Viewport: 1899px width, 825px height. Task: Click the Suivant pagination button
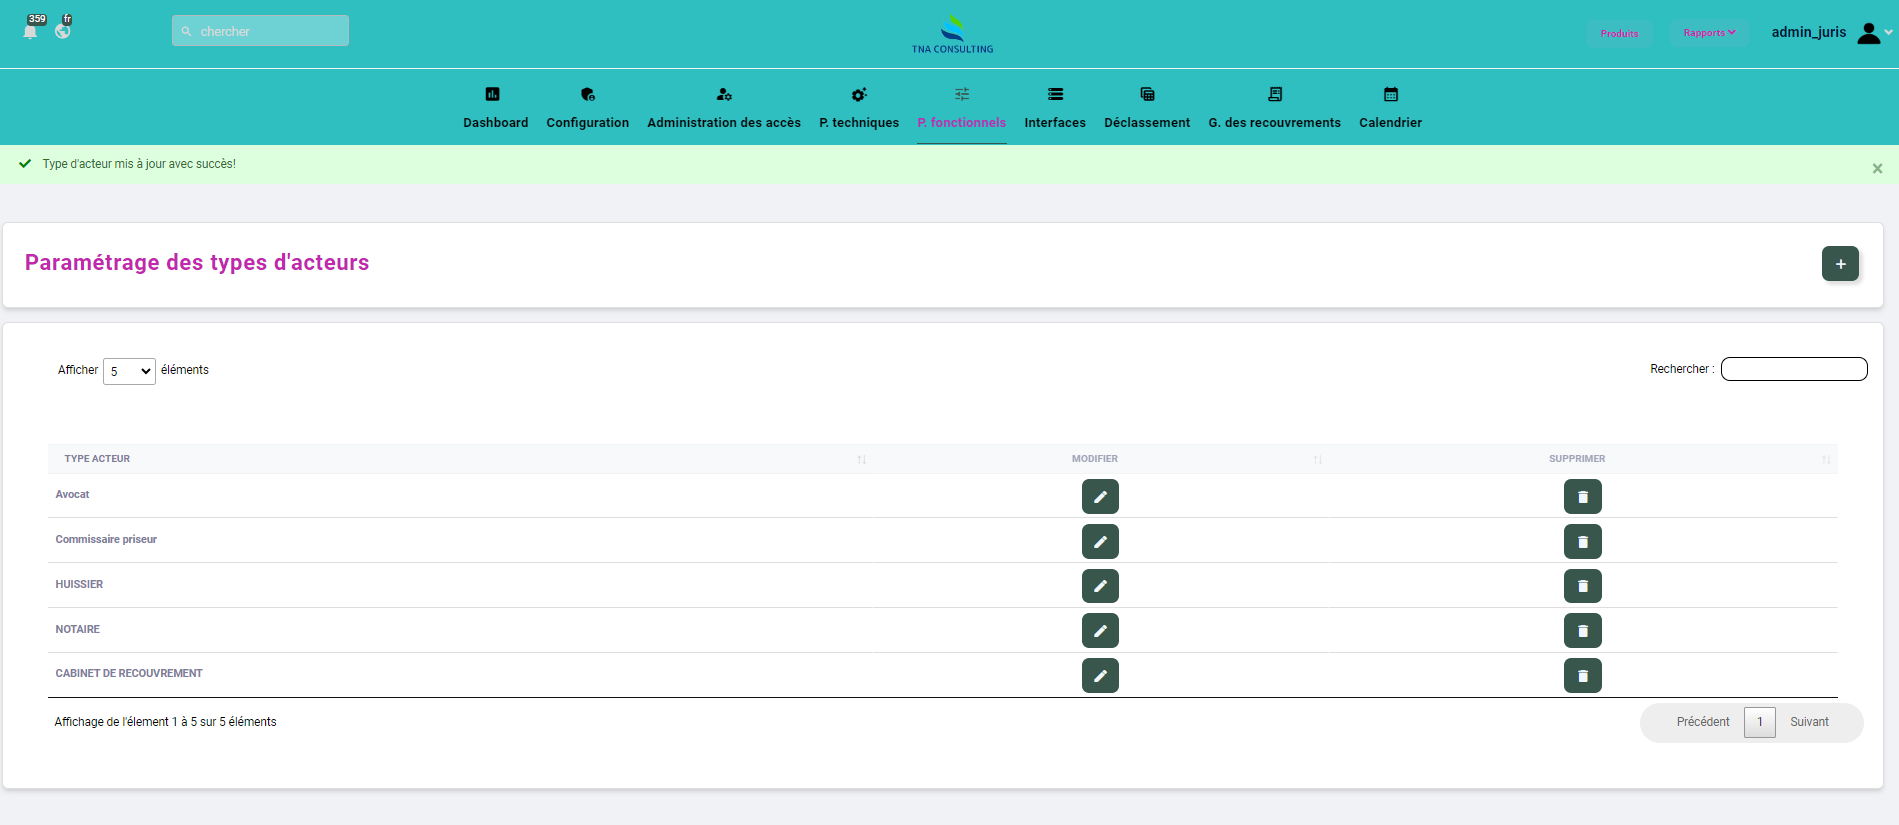click(x=1808, y=722)
